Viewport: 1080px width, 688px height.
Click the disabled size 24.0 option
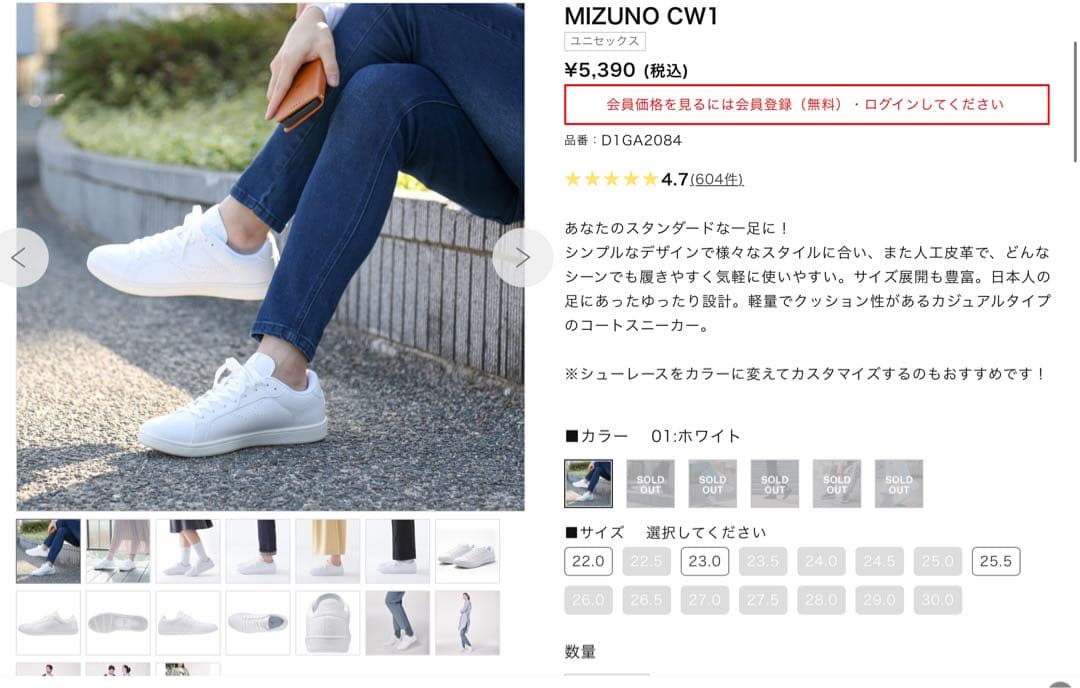[821, 561]
